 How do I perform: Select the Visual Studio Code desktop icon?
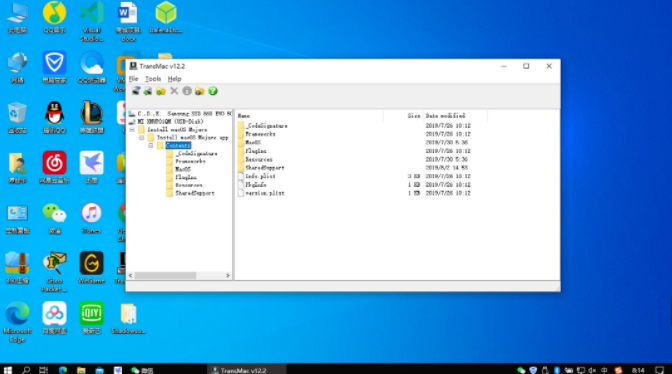pyautogui.click(x=92, y=21)
